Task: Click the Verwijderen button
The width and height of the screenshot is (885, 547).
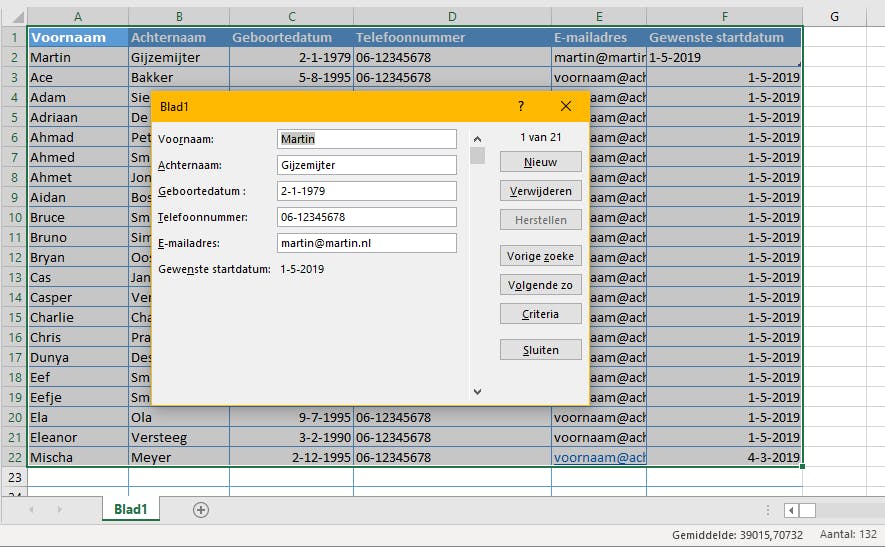Action: coord(541,191)
